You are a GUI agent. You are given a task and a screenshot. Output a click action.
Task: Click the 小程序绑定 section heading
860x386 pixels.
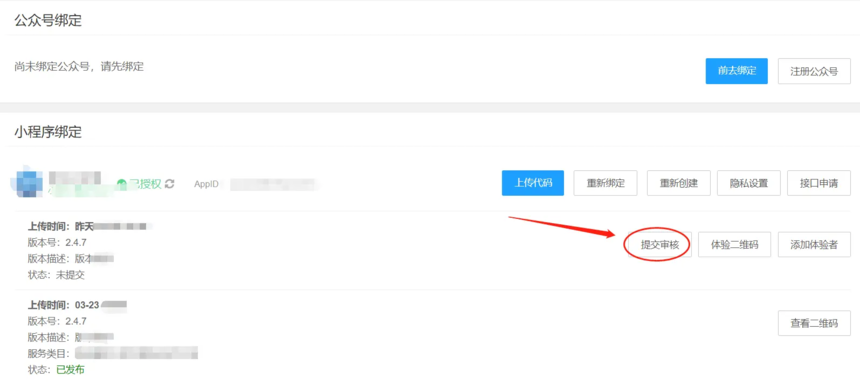(x=48, y=132)
